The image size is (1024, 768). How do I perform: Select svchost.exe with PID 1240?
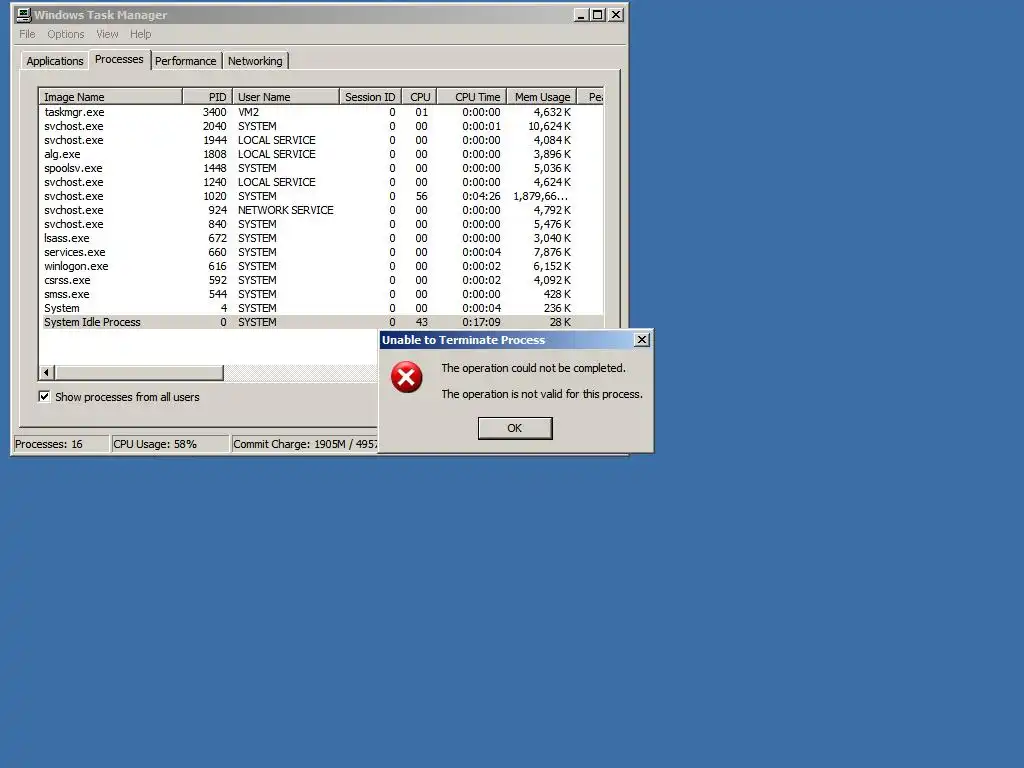pos(321,182)
